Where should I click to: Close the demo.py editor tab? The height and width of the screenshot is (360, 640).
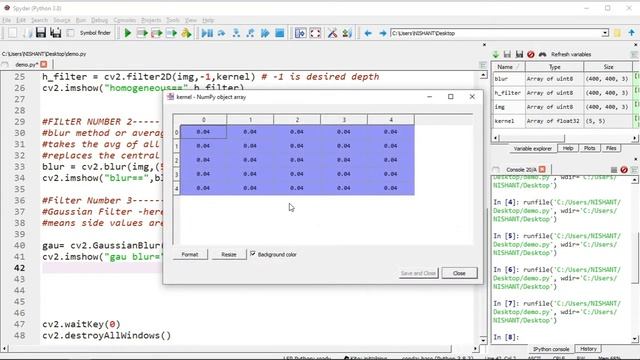(x=44, y=64)
